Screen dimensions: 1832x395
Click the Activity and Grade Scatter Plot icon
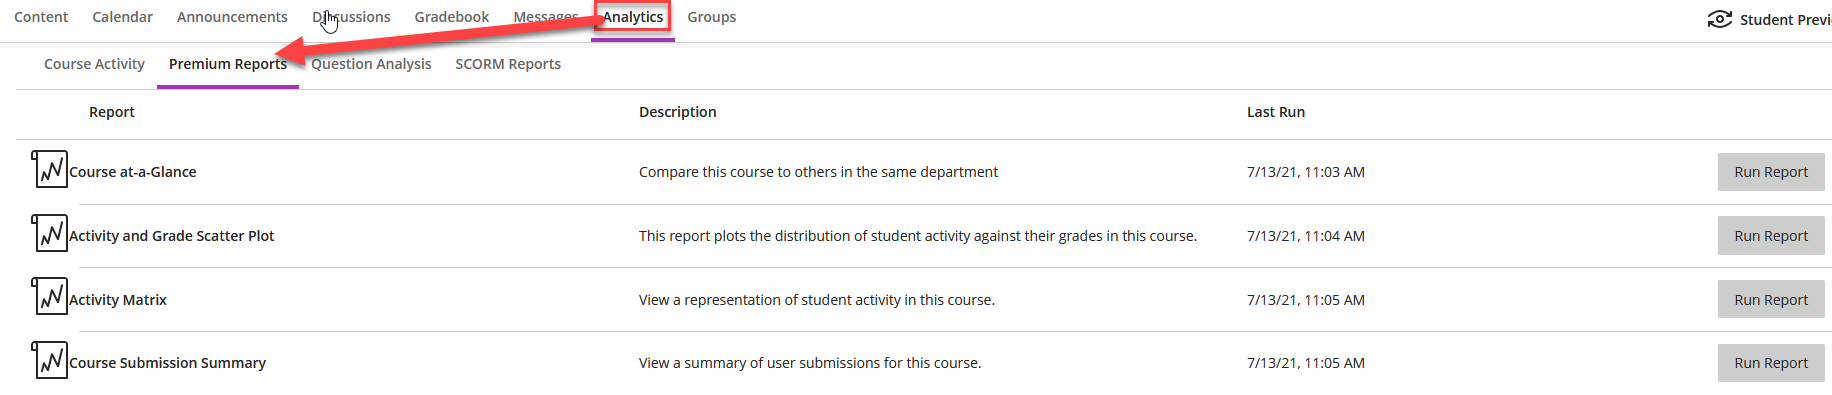(x=50, y=234)
